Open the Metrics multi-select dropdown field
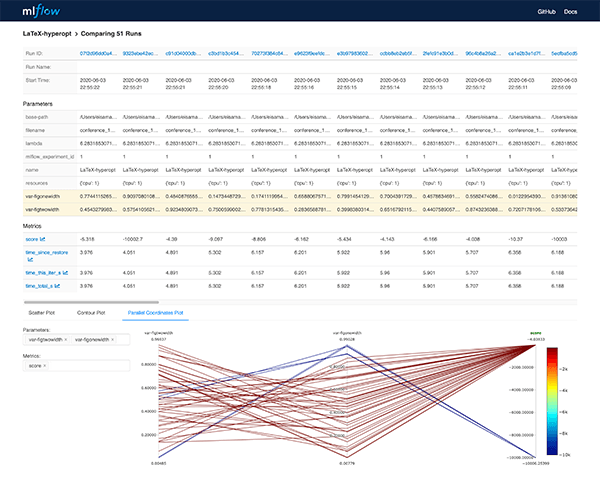The width and height of the screenshot is (600, 487). click(x=77, y=366)
